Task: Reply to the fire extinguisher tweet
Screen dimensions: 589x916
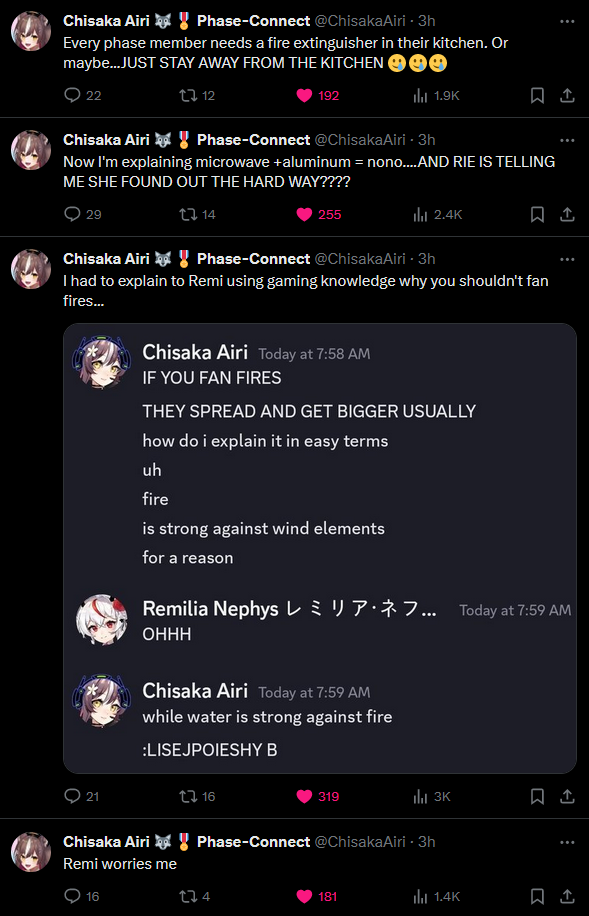Action: click(x=82, y=96)
